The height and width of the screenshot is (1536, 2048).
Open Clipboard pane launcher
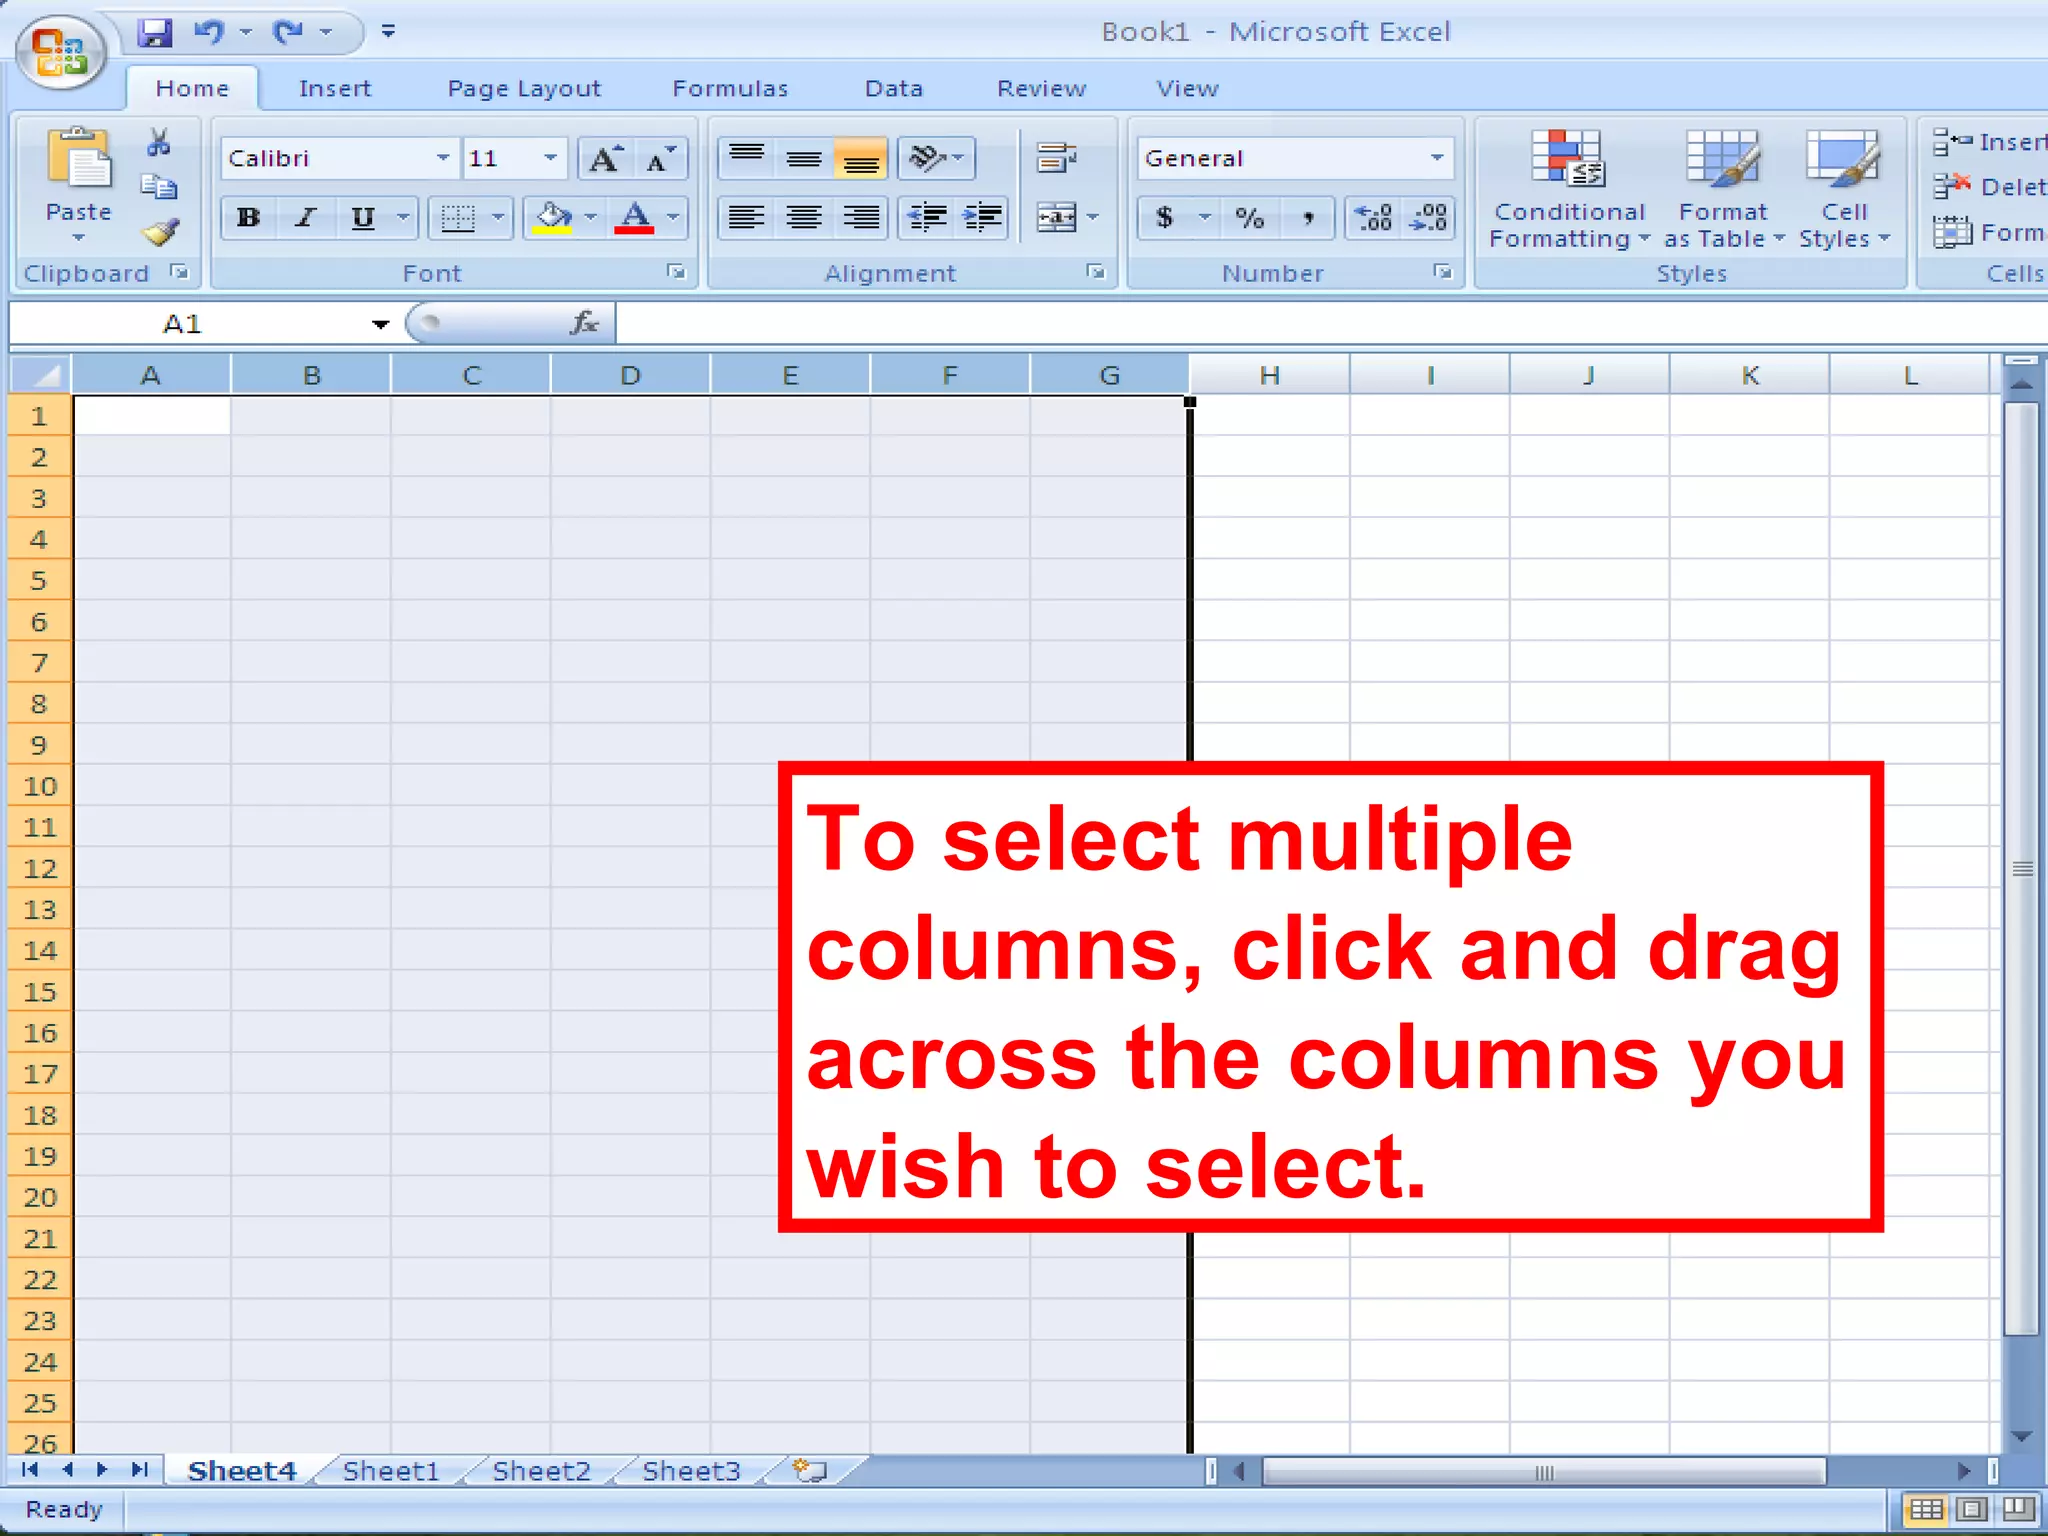180,272
